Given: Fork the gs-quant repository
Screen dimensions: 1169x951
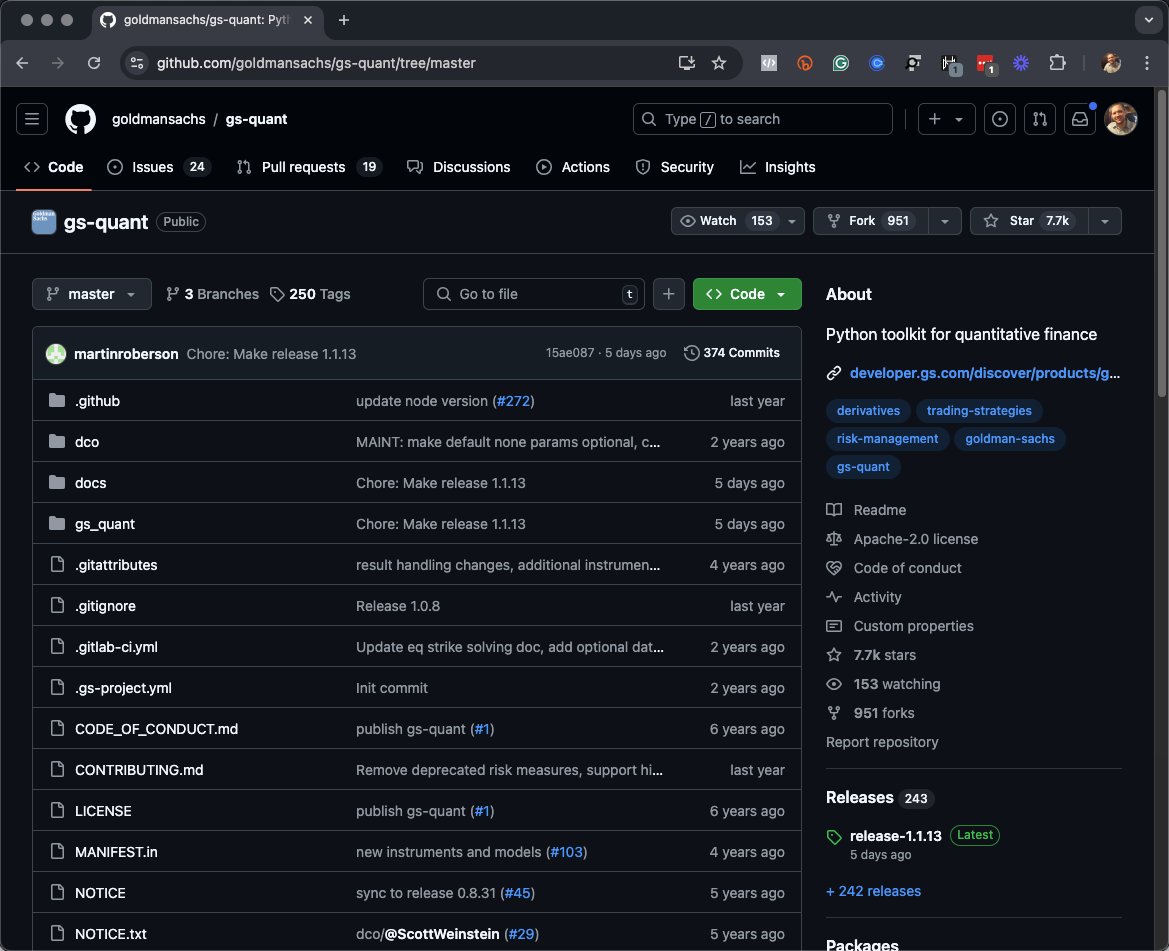Looking at the screenshot, I should coord(871,221).
